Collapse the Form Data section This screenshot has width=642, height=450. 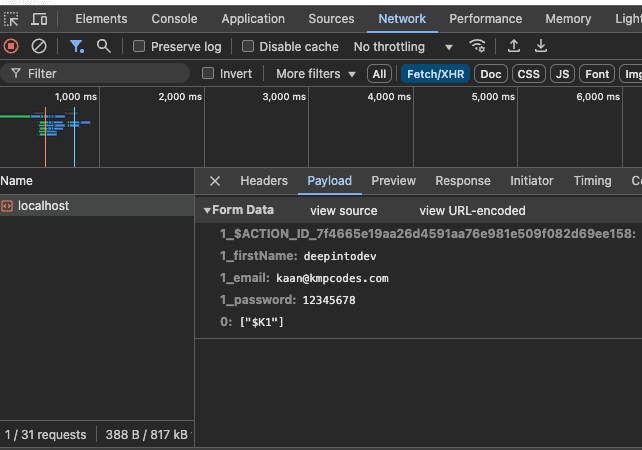coord(207,211)
